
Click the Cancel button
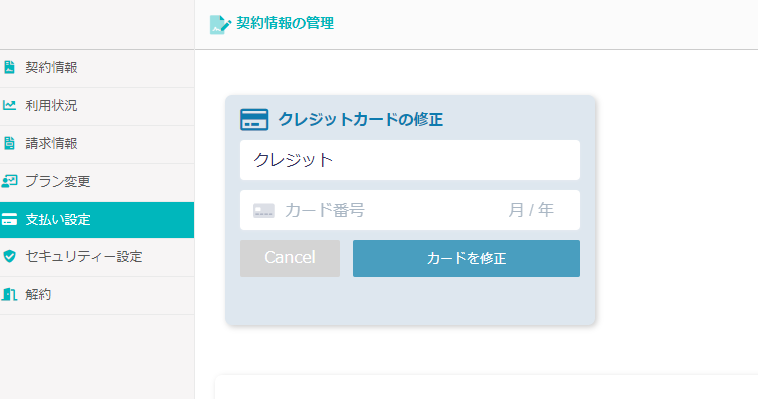coord(290,258)
